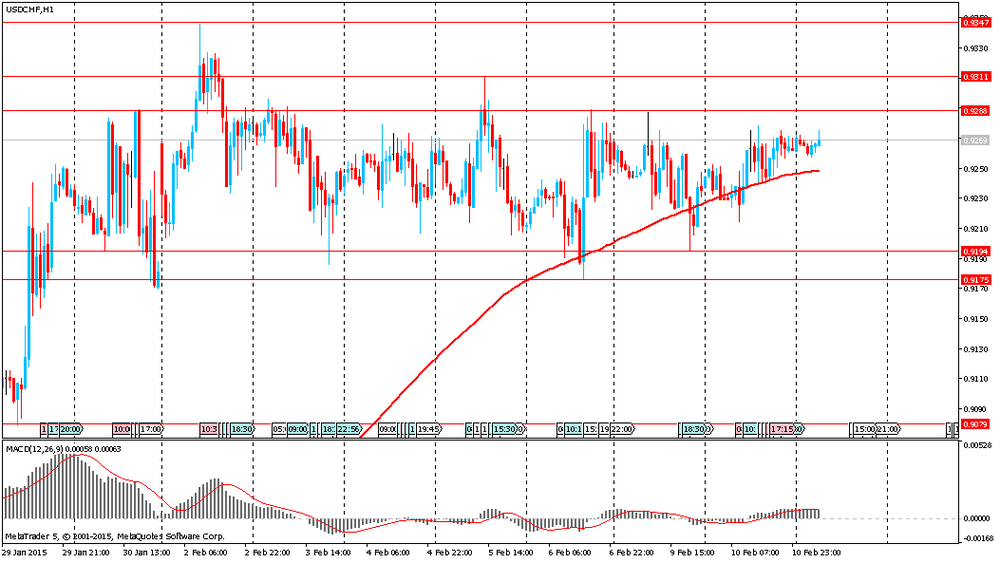
Task: Click the blue 09:00 event flag
Action: [x=298, y=430]
